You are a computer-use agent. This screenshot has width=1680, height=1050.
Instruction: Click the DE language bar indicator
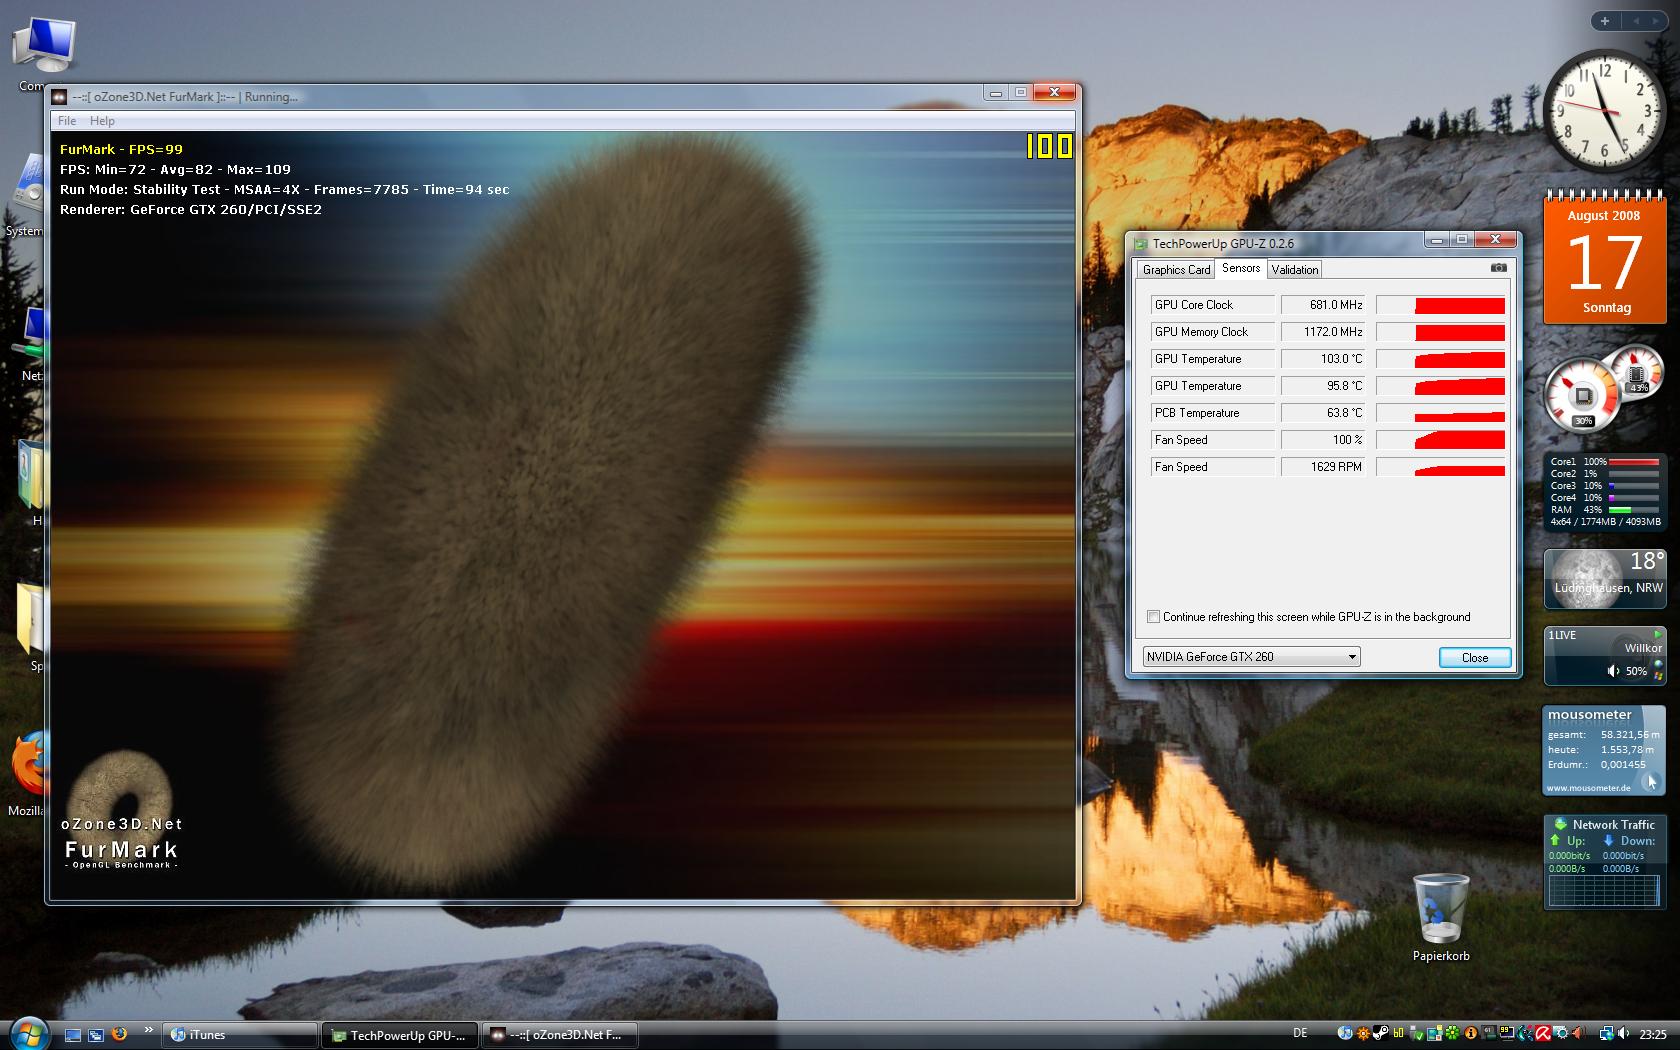[x=1300, y=1033]
